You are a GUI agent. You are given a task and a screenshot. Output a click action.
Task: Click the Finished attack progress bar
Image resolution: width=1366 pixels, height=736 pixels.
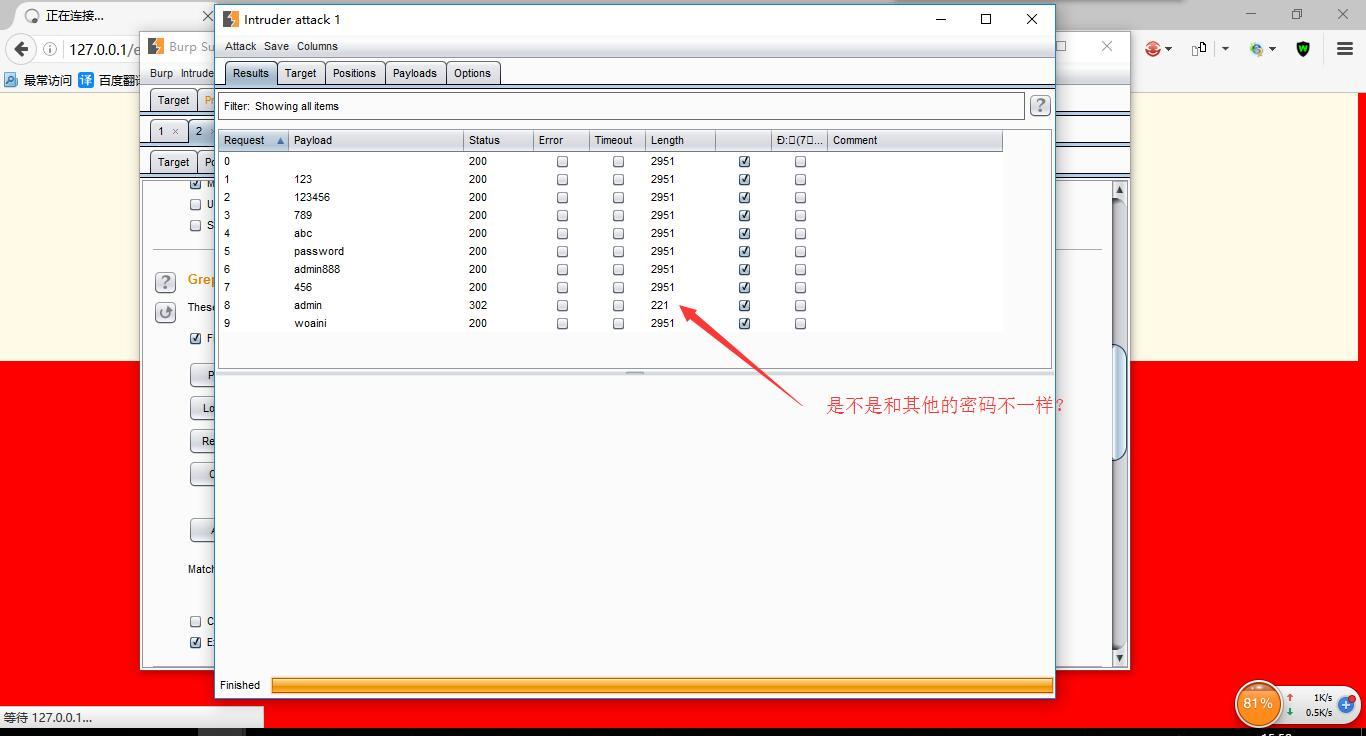tap(662, 685)
